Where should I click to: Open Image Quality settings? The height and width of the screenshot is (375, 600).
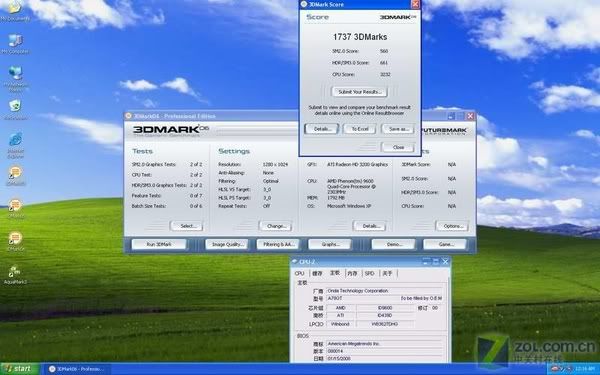(x=227, y=244)
